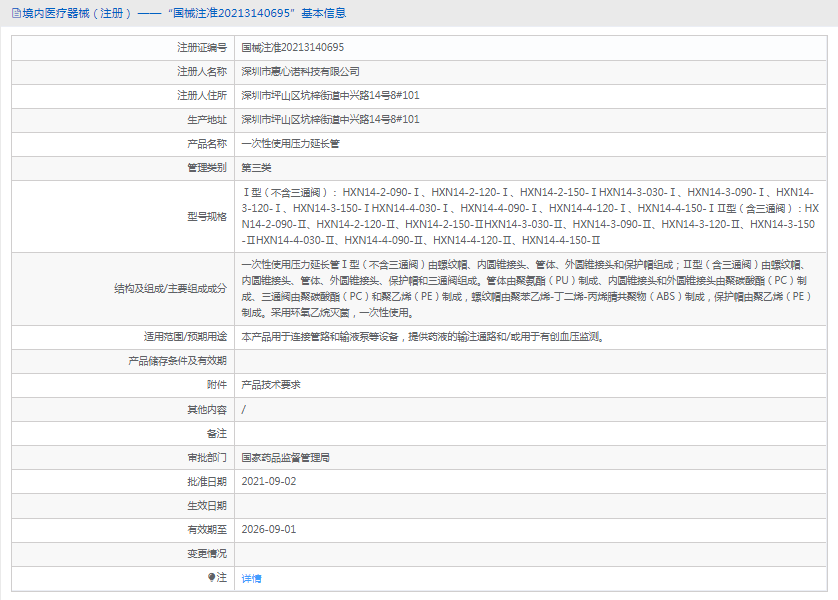The image size is (838, 600).
Task: Click the 结构及组成/主要组成成分 label
Action: point(170,289)
